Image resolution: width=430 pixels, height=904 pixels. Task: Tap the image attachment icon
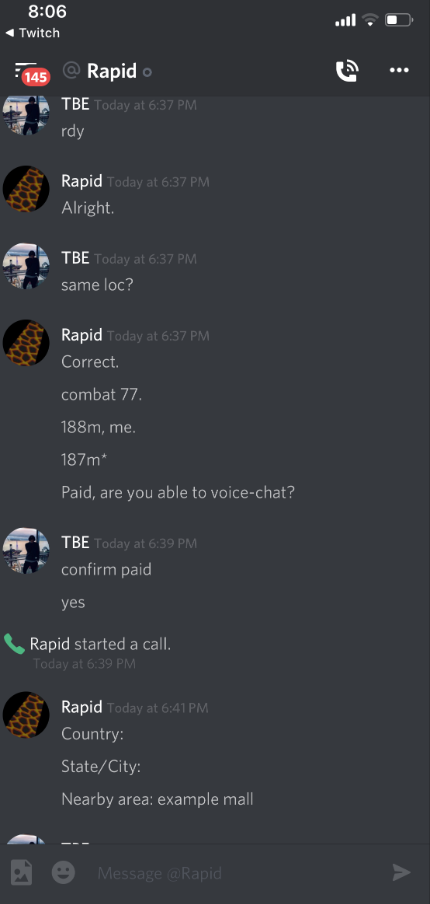(22, 872)
